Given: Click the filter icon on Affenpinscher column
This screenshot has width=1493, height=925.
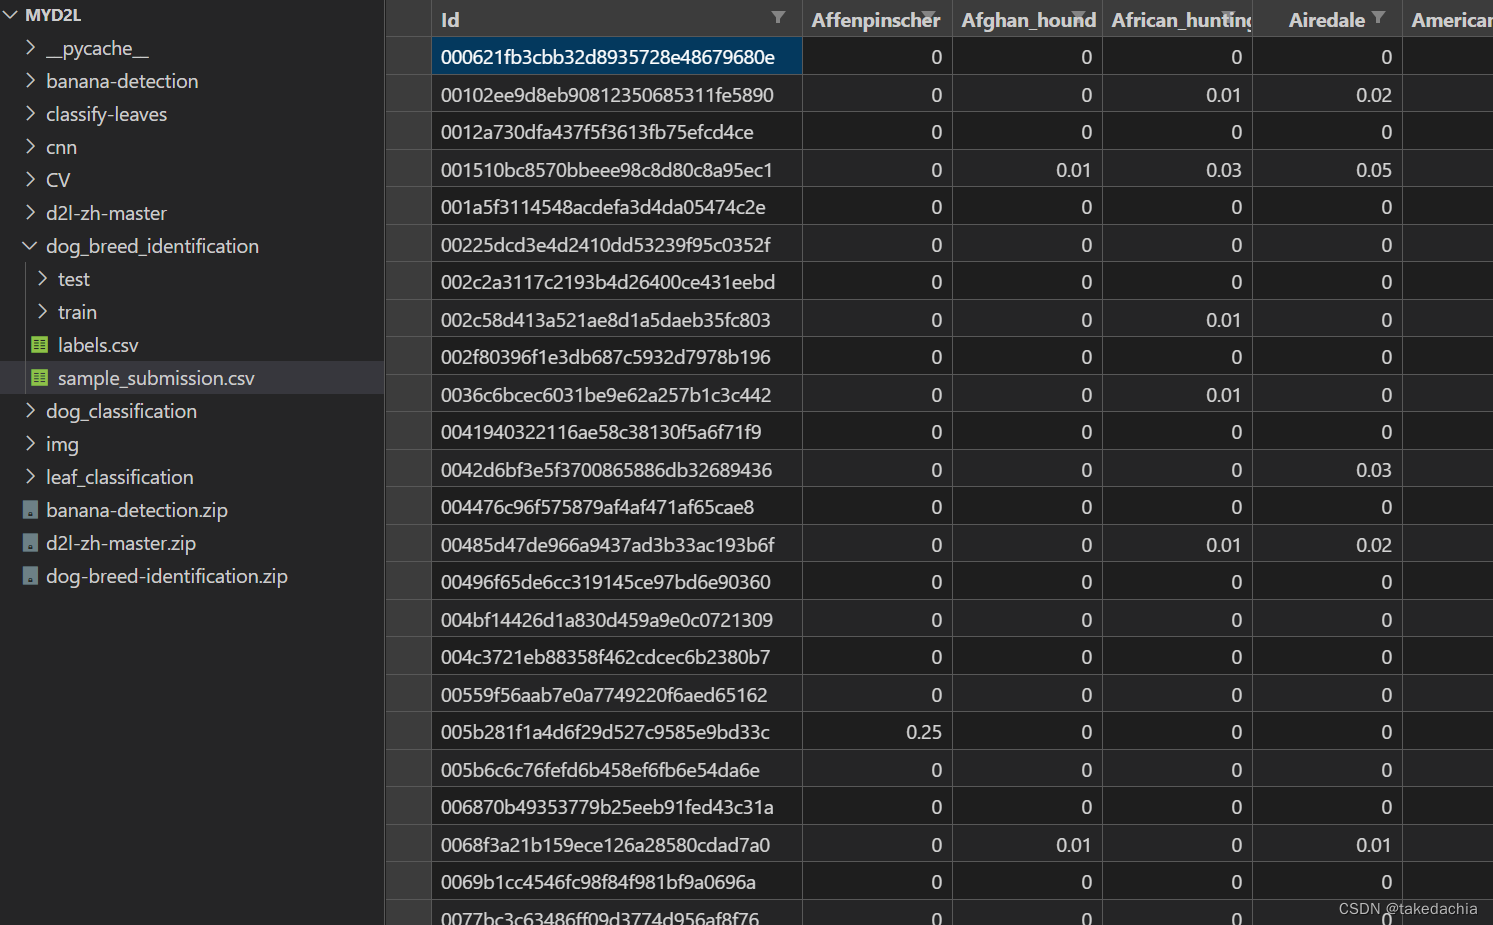Looking at the screenshot, I should [x=929, y=17].
